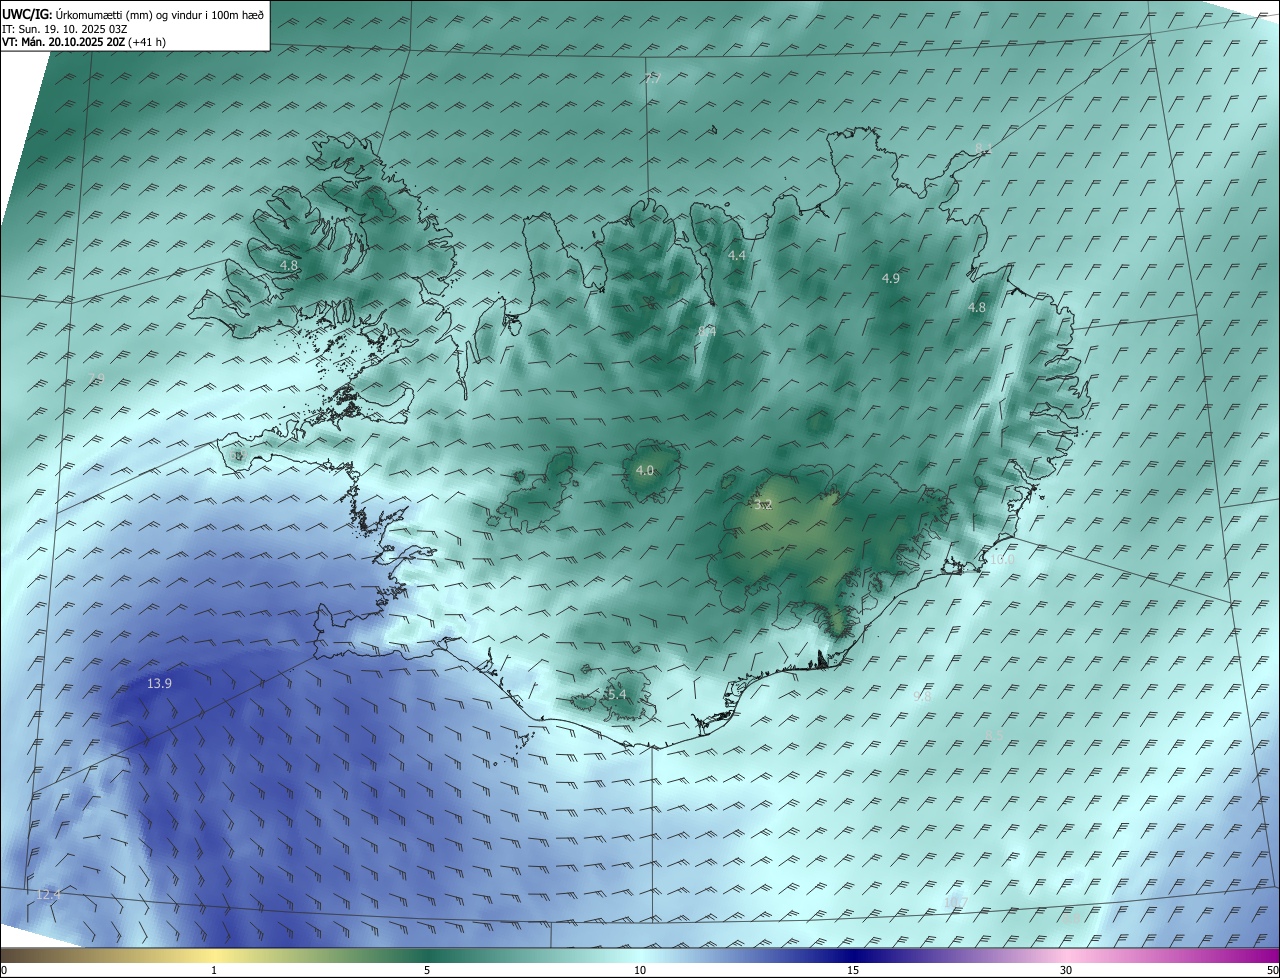
Task: Click the 4.9 value in northeast Iceland
Action: (891, 279)
